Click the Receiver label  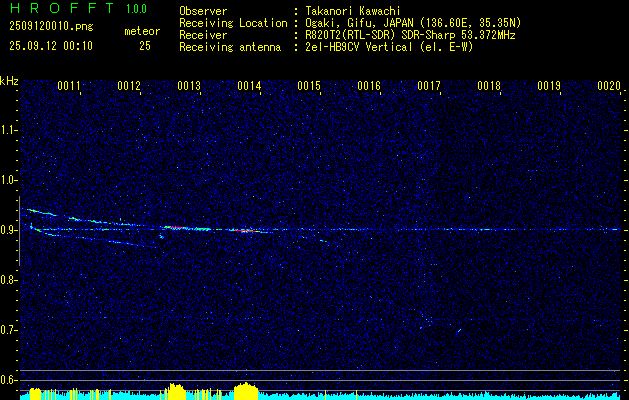pos(203,35)
